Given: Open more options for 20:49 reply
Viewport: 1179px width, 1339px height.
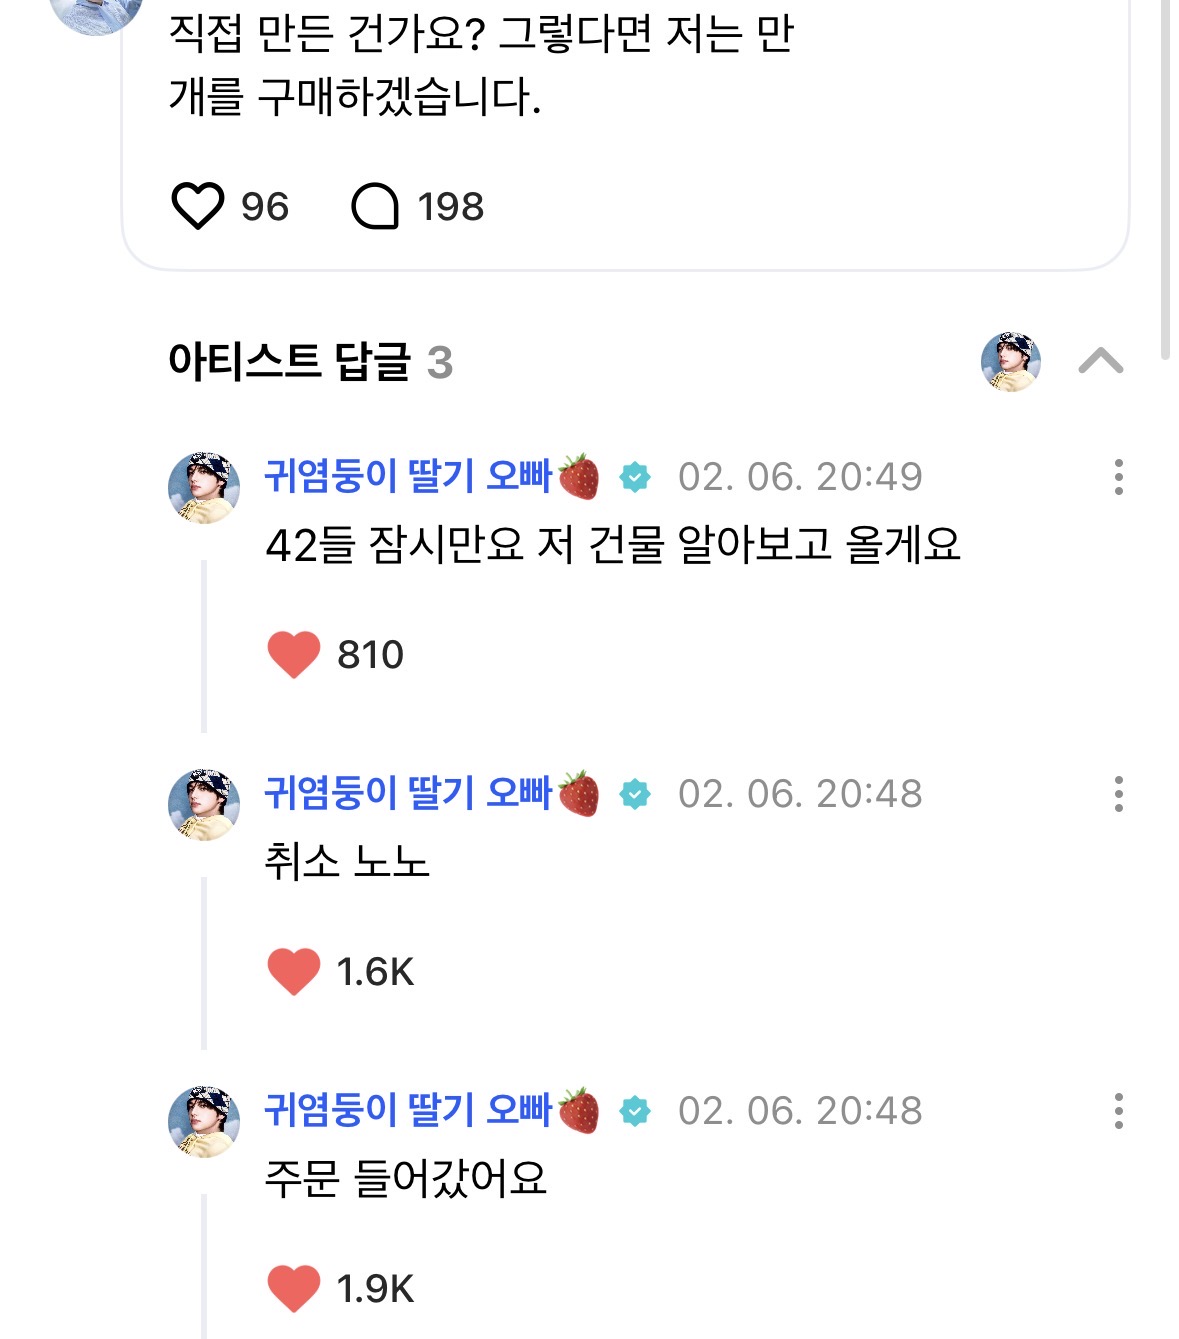Looking at the screenshot, I should pyautogui.click(x=1118, y=477).
